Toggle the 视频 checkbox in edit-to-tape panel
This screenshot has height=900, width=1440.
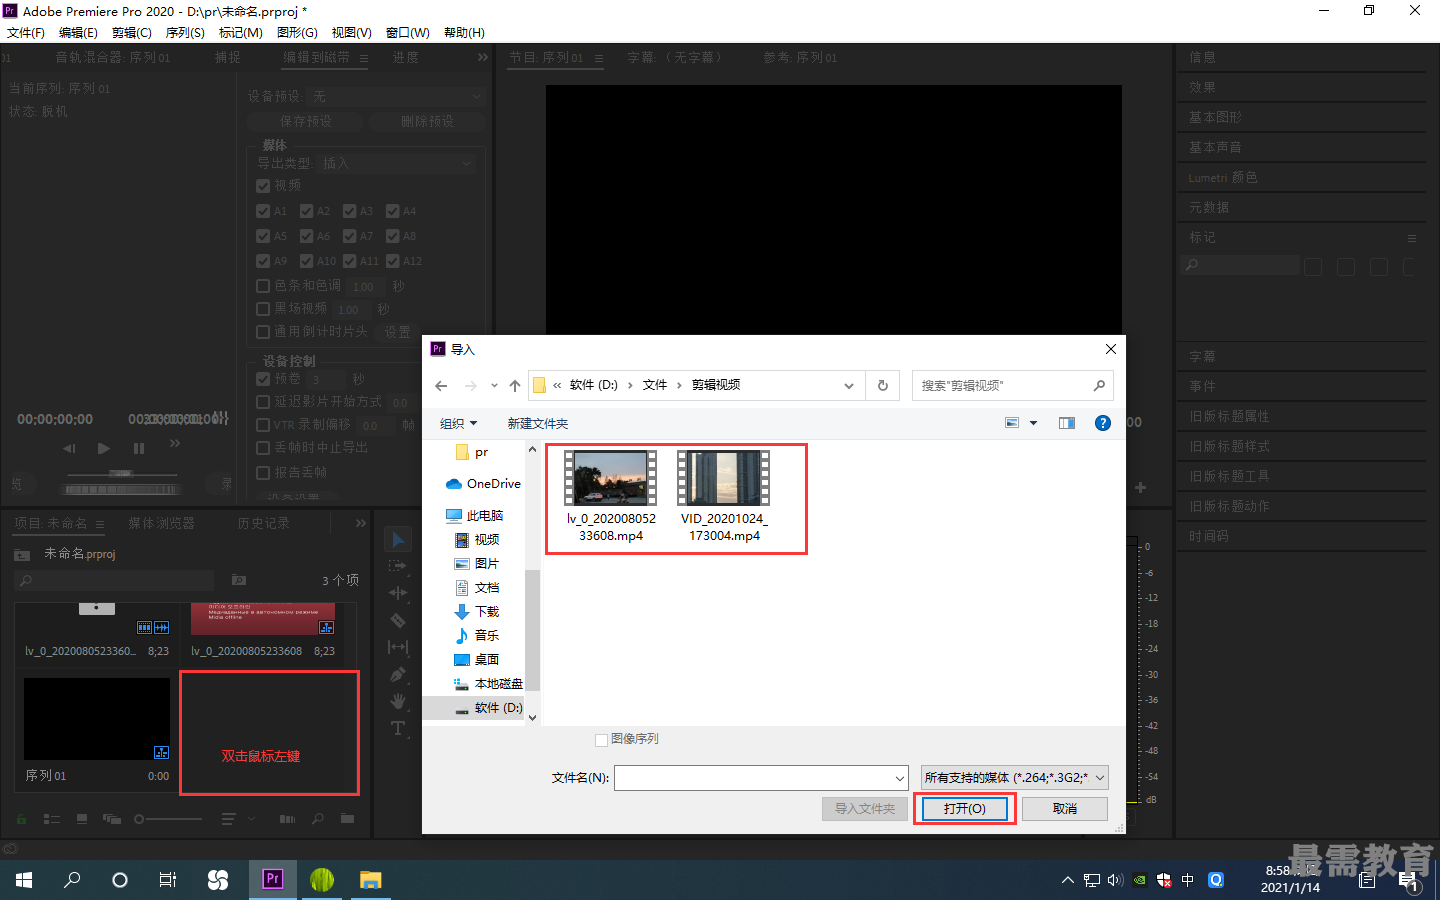pos(263,186)
